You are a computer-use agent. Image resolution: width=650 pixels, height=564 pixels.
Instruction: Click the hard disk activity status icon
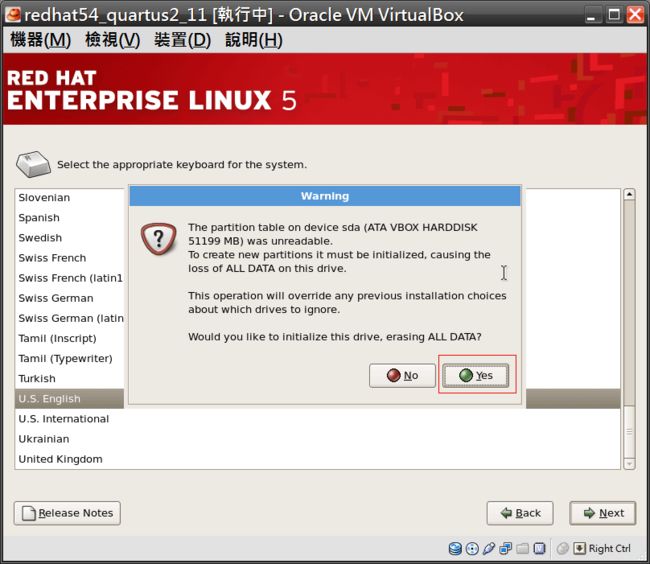[456, 548]
